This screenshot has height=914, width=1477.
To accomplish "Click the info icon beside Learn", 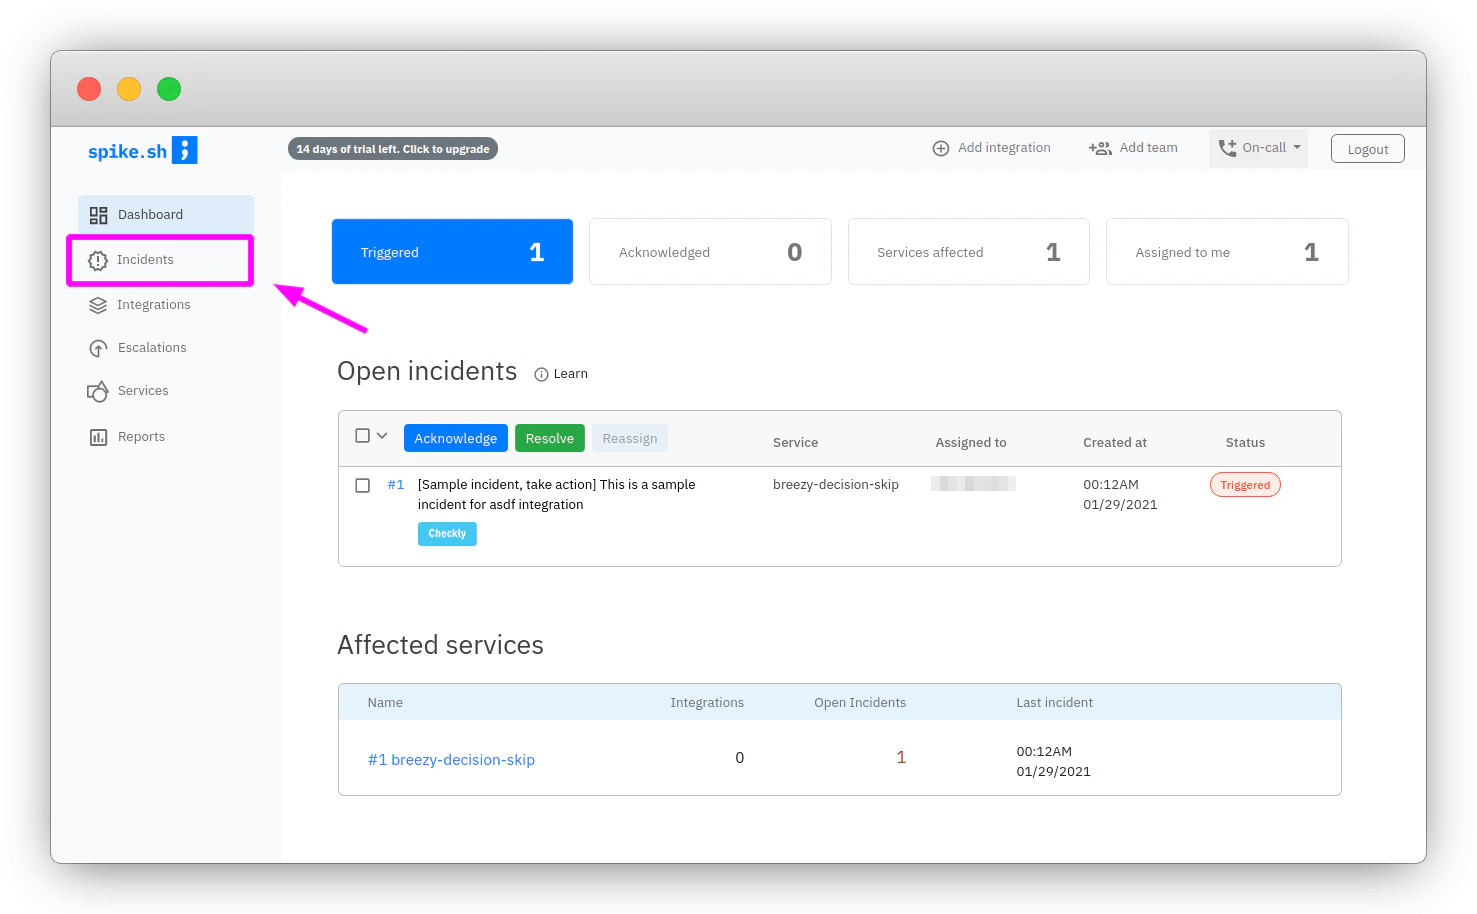I will click(541, 374).
